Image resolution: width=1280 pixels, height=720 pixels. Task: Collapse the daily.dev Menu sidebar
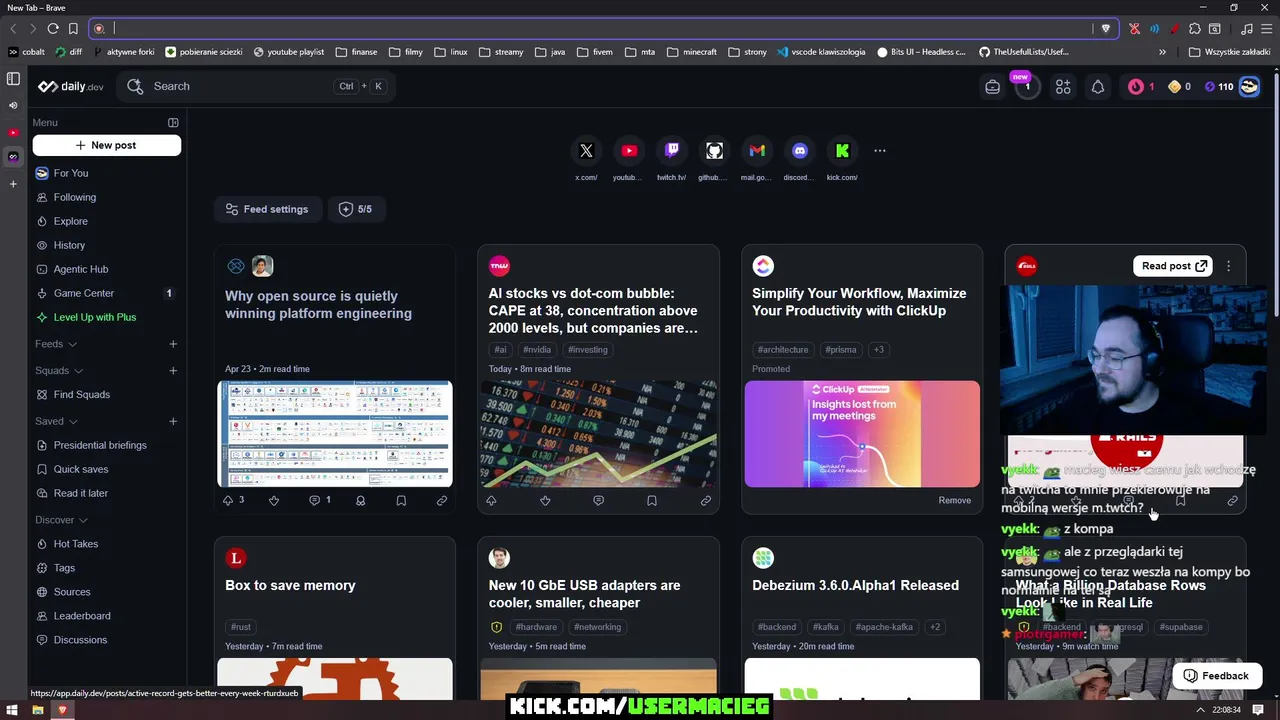(173, 123)
